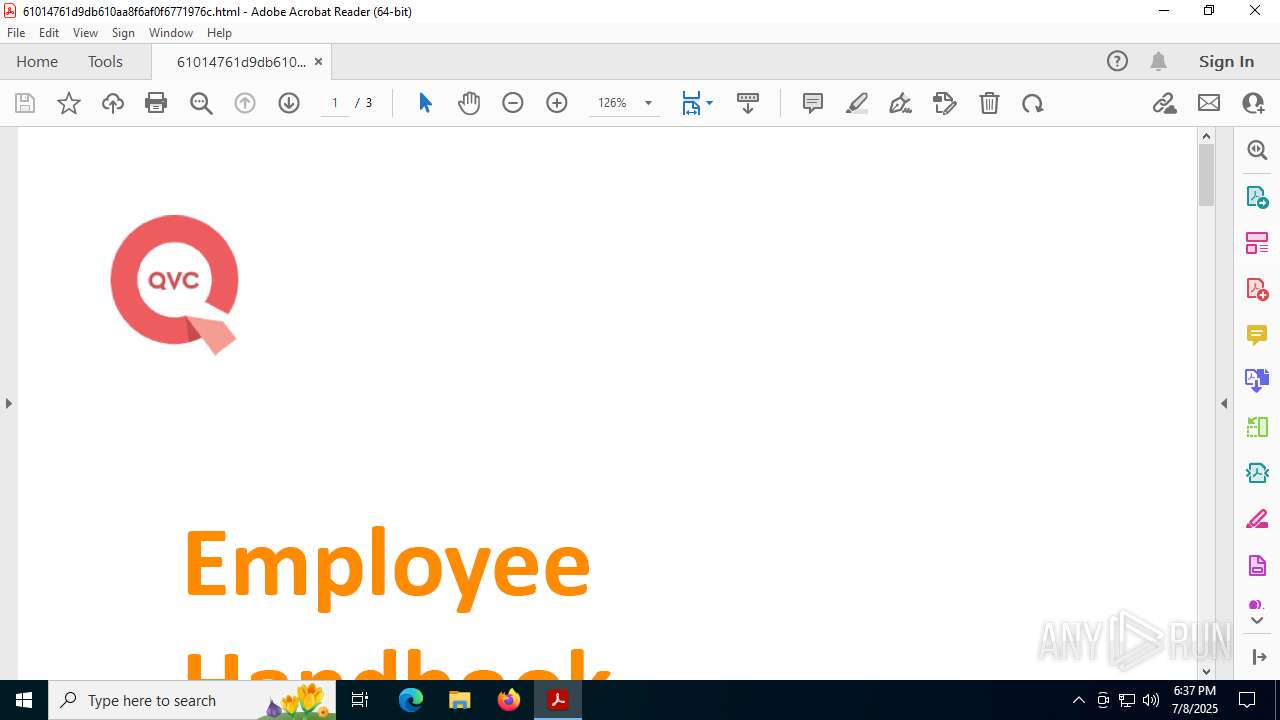Show hidden system tray icons
1280x720 pixels.
pos(1078,700)
